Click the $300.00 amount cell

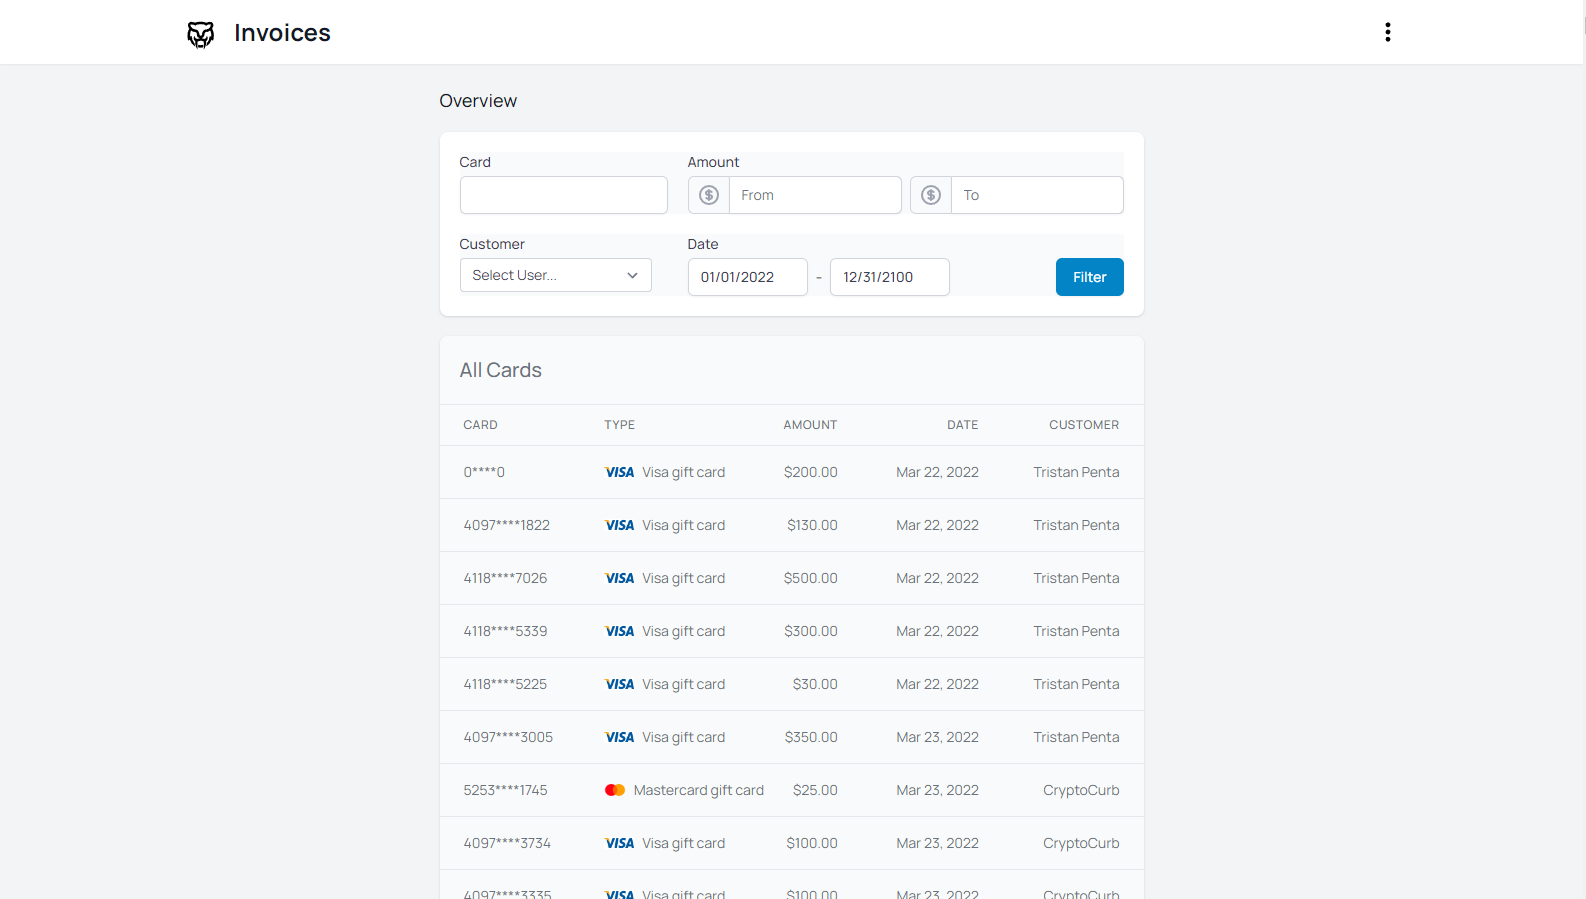[811, 631]
